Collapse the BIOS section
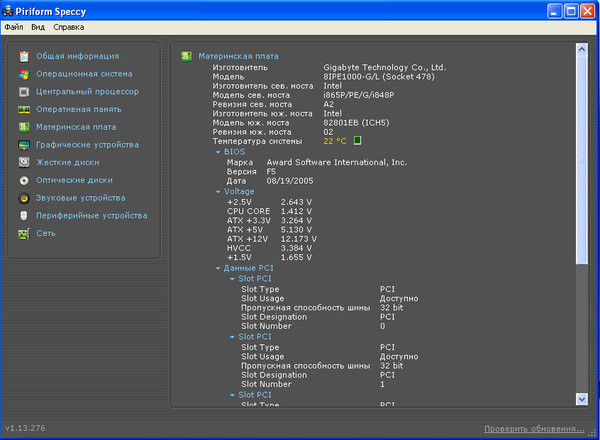This screenshot has height=440, width=600. point(218,152)
